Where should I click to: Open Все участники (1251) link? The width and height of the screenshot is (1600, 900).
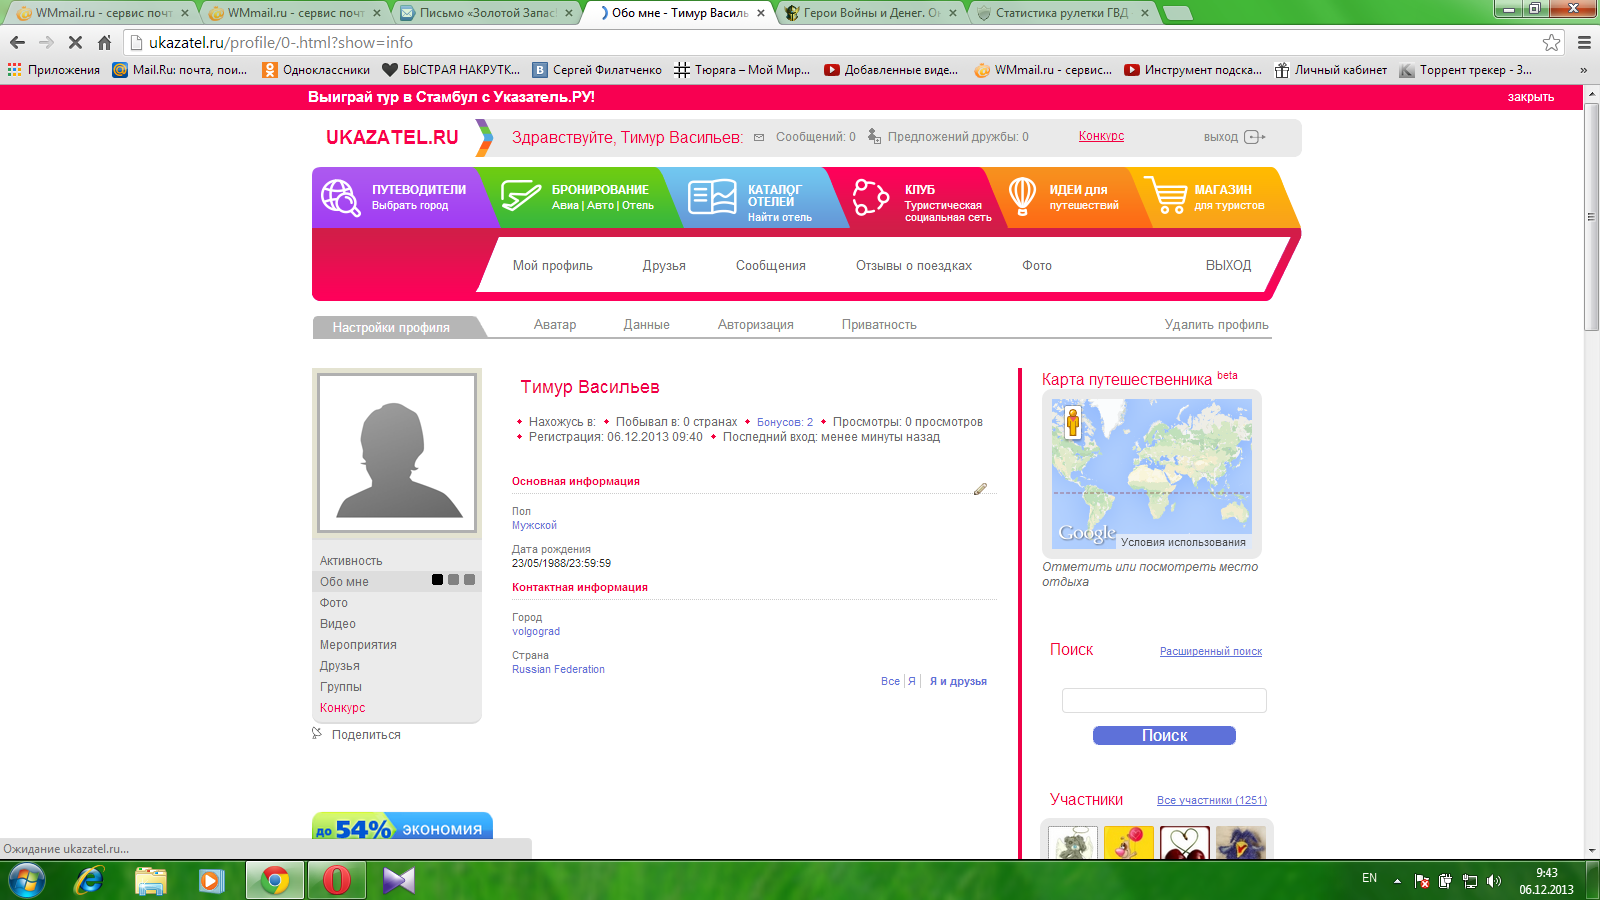pyautogui.click(x=1212, y=800)
